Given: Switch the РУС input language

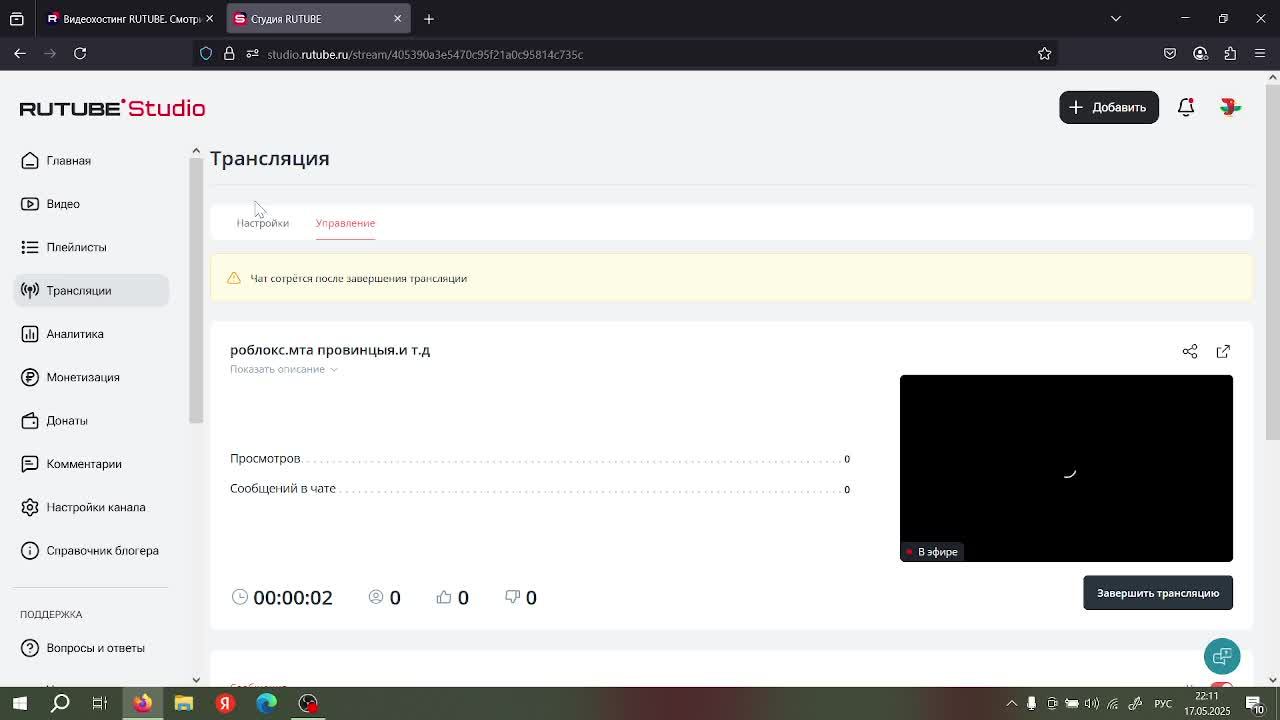Looking at the screenshot, I should click(x=1163, y=704).
